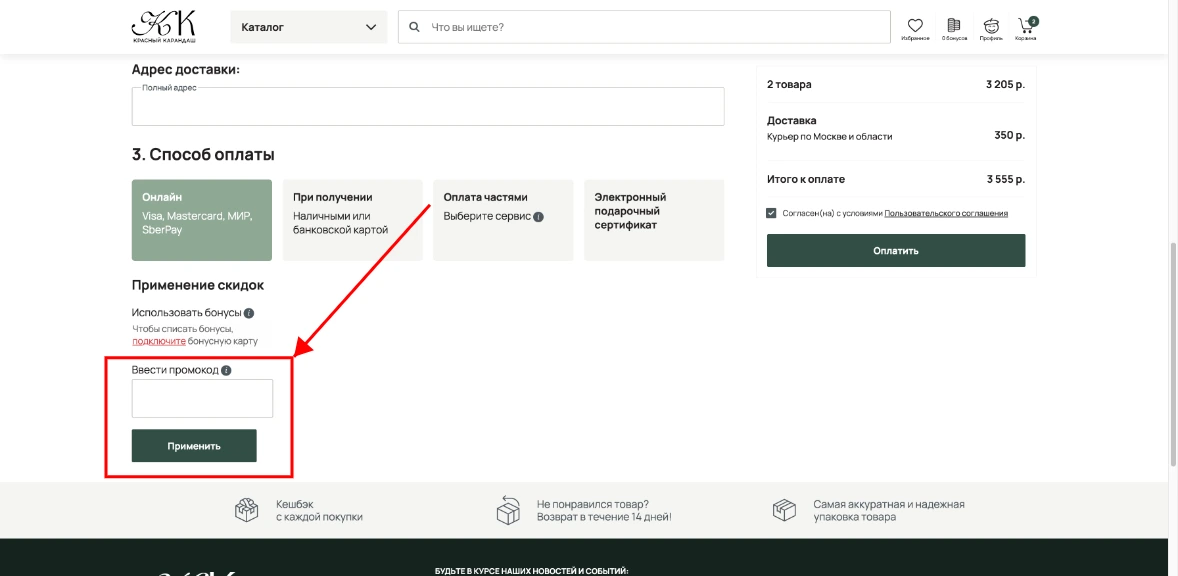The width and height of the screenshot is (1178, 576).
Task: Click the search magnifier in the header
Action: tap(413, 27)
